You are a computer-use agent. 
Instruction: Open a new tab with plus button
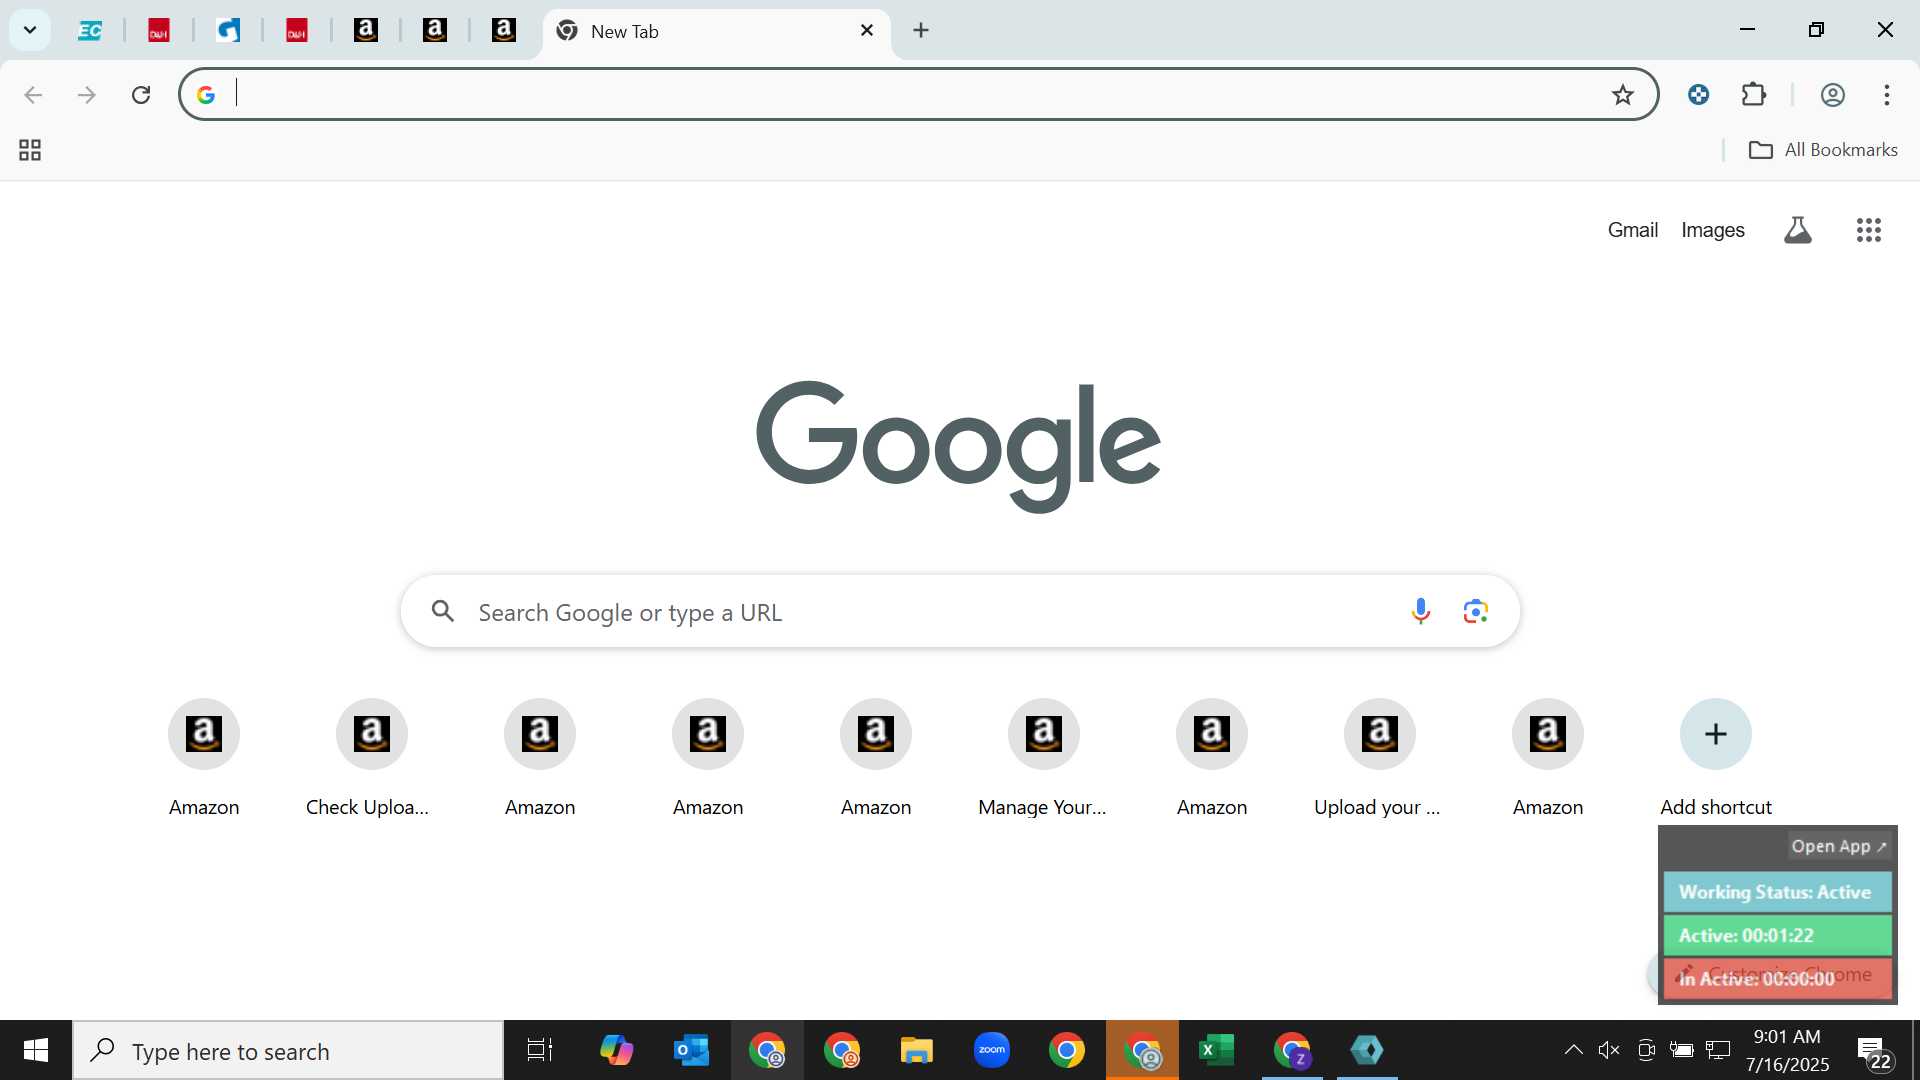pyautogui.click(x=921, y=31)
